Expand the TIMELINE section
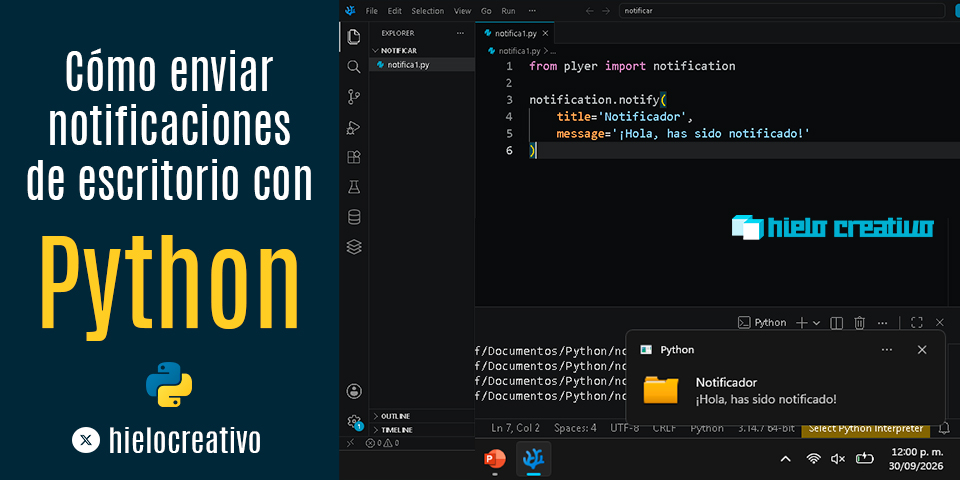Screen dimensions: 960x480 (x=422, y=430)
